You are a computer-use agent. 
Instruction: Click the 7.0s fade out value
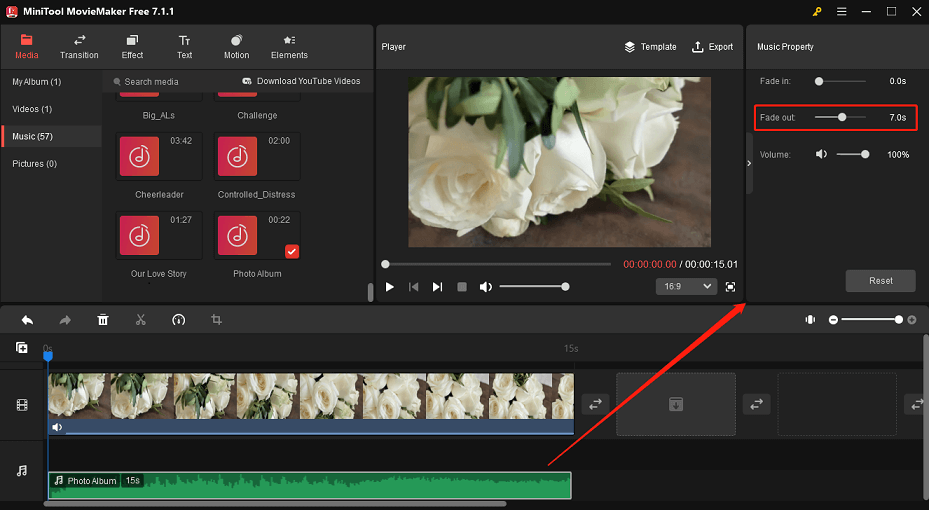898,117
